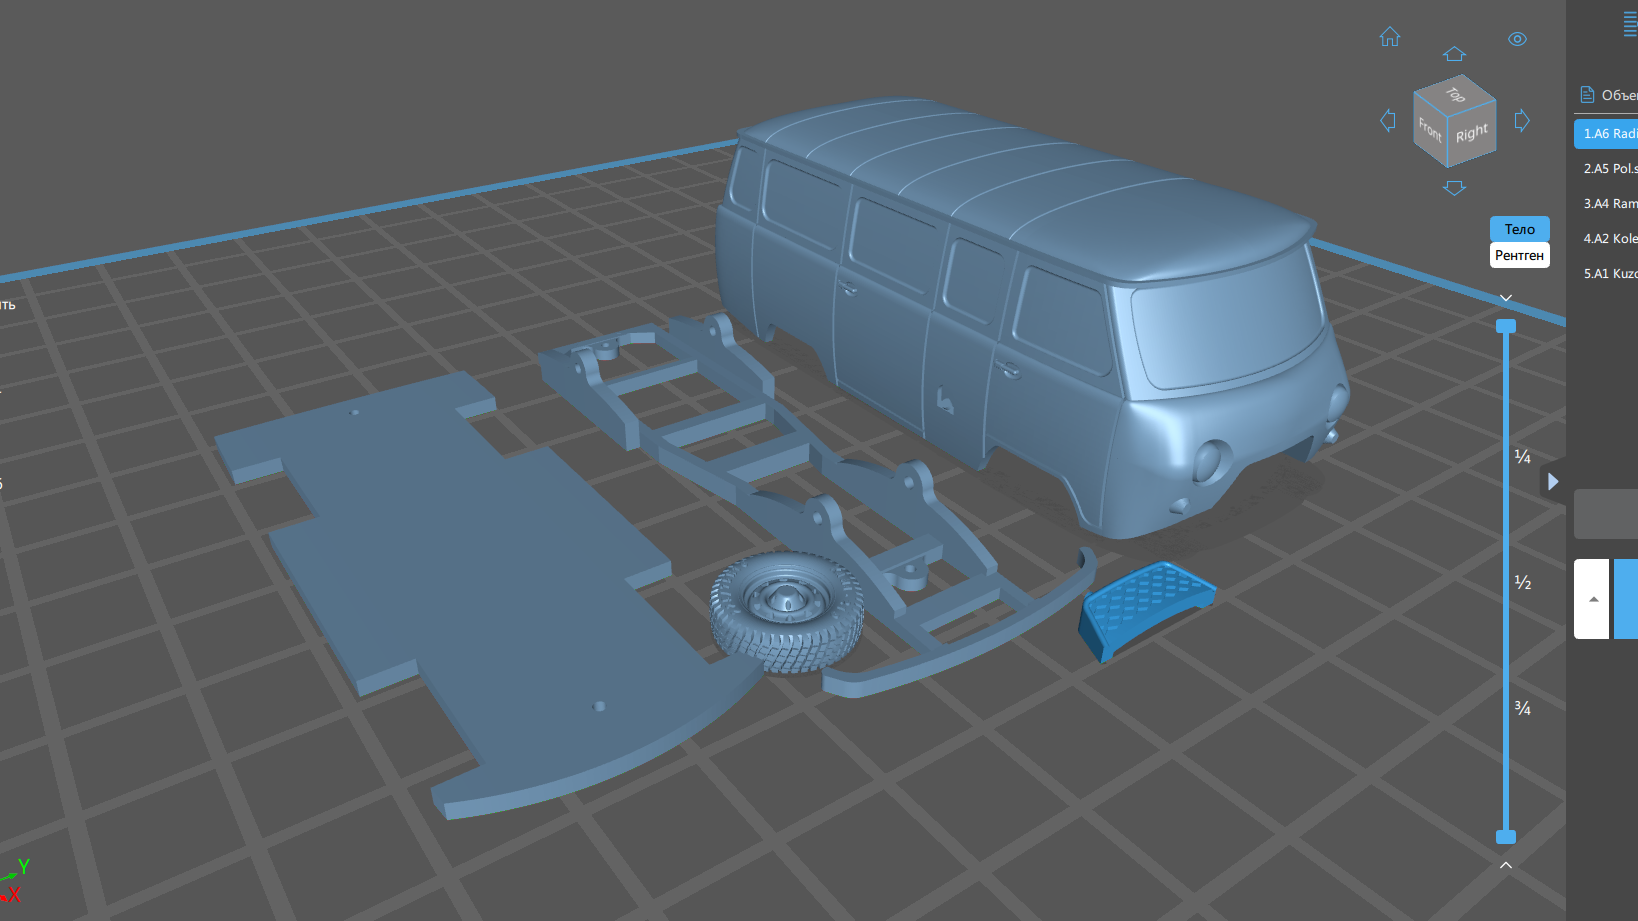Open the small white up-arrow dropdown
The width and height of the screenshot is (1638, 921).
coord(1592,599)
